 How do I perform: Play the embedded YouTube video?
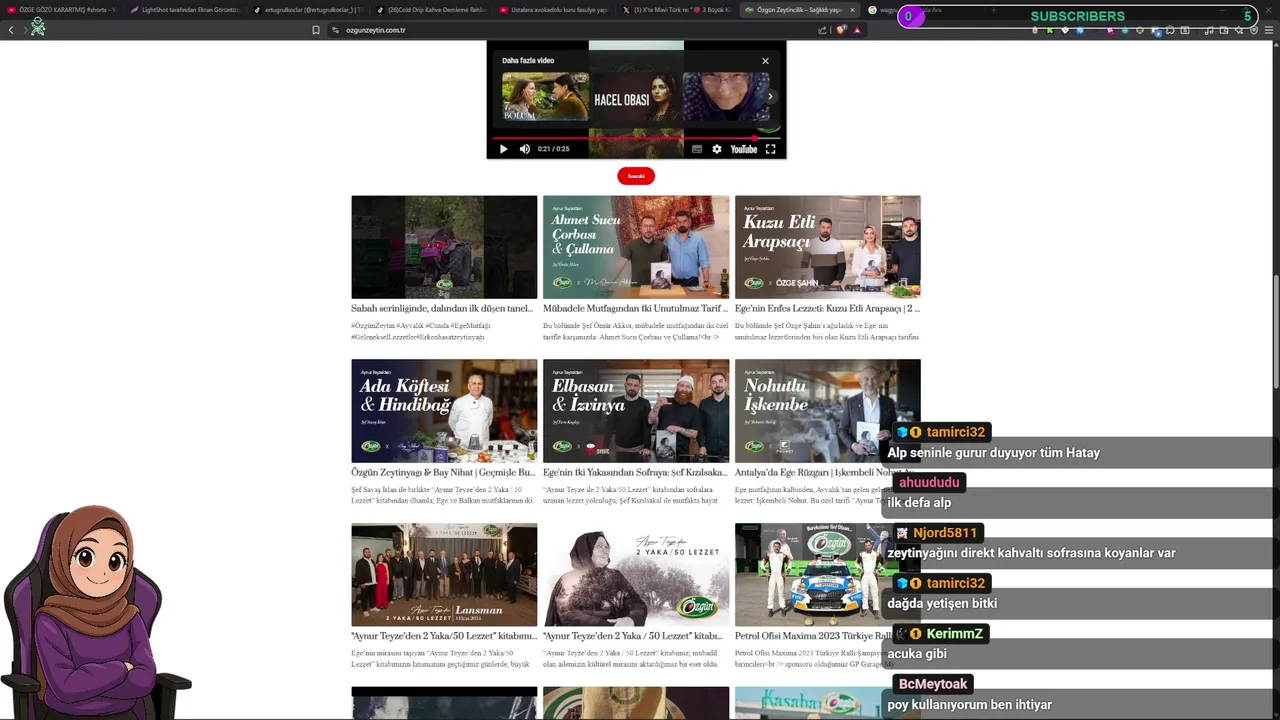(x=503, y=149)
